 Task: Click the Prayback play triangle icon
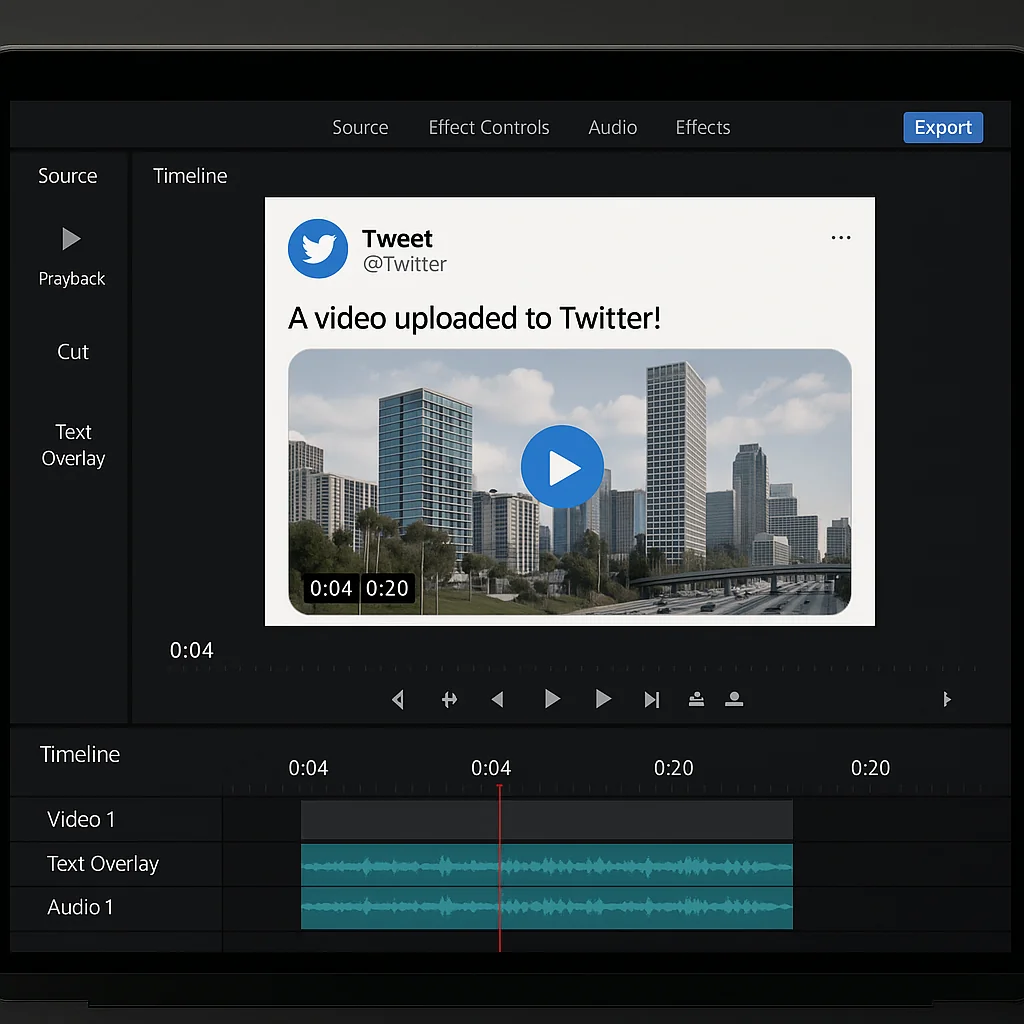pyautogui.click(x=71, y=238)
